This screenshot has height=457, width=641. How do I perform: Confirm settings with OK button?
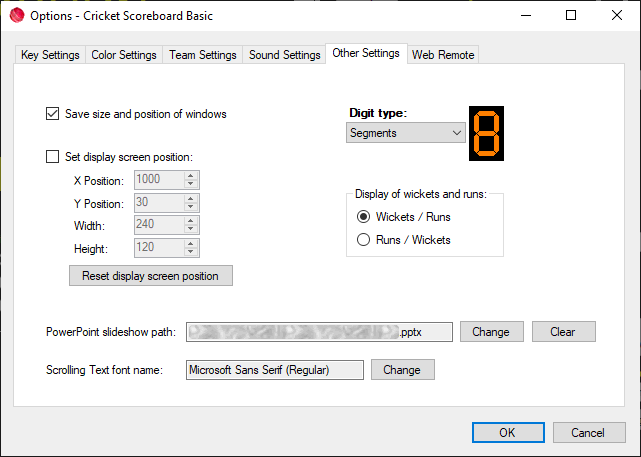pos(507,433)
